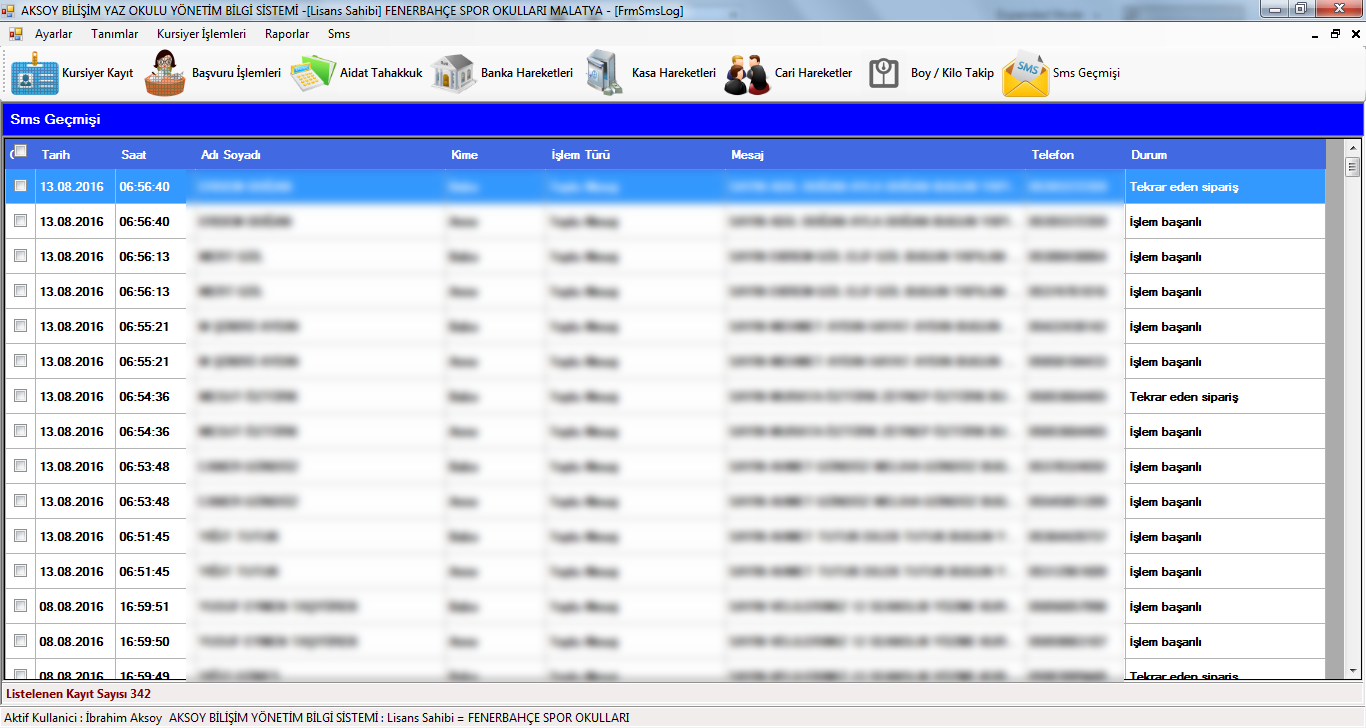Image resolution: width=1366 pixels, height=728 pixels.
Task: Open Başvuru İşlemleri person icon
Action: [x=165, y=73]
